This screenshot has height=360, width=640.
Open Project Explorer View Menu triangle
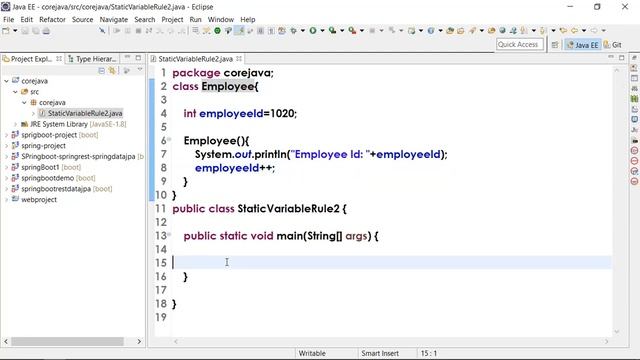tap(140, 70)
